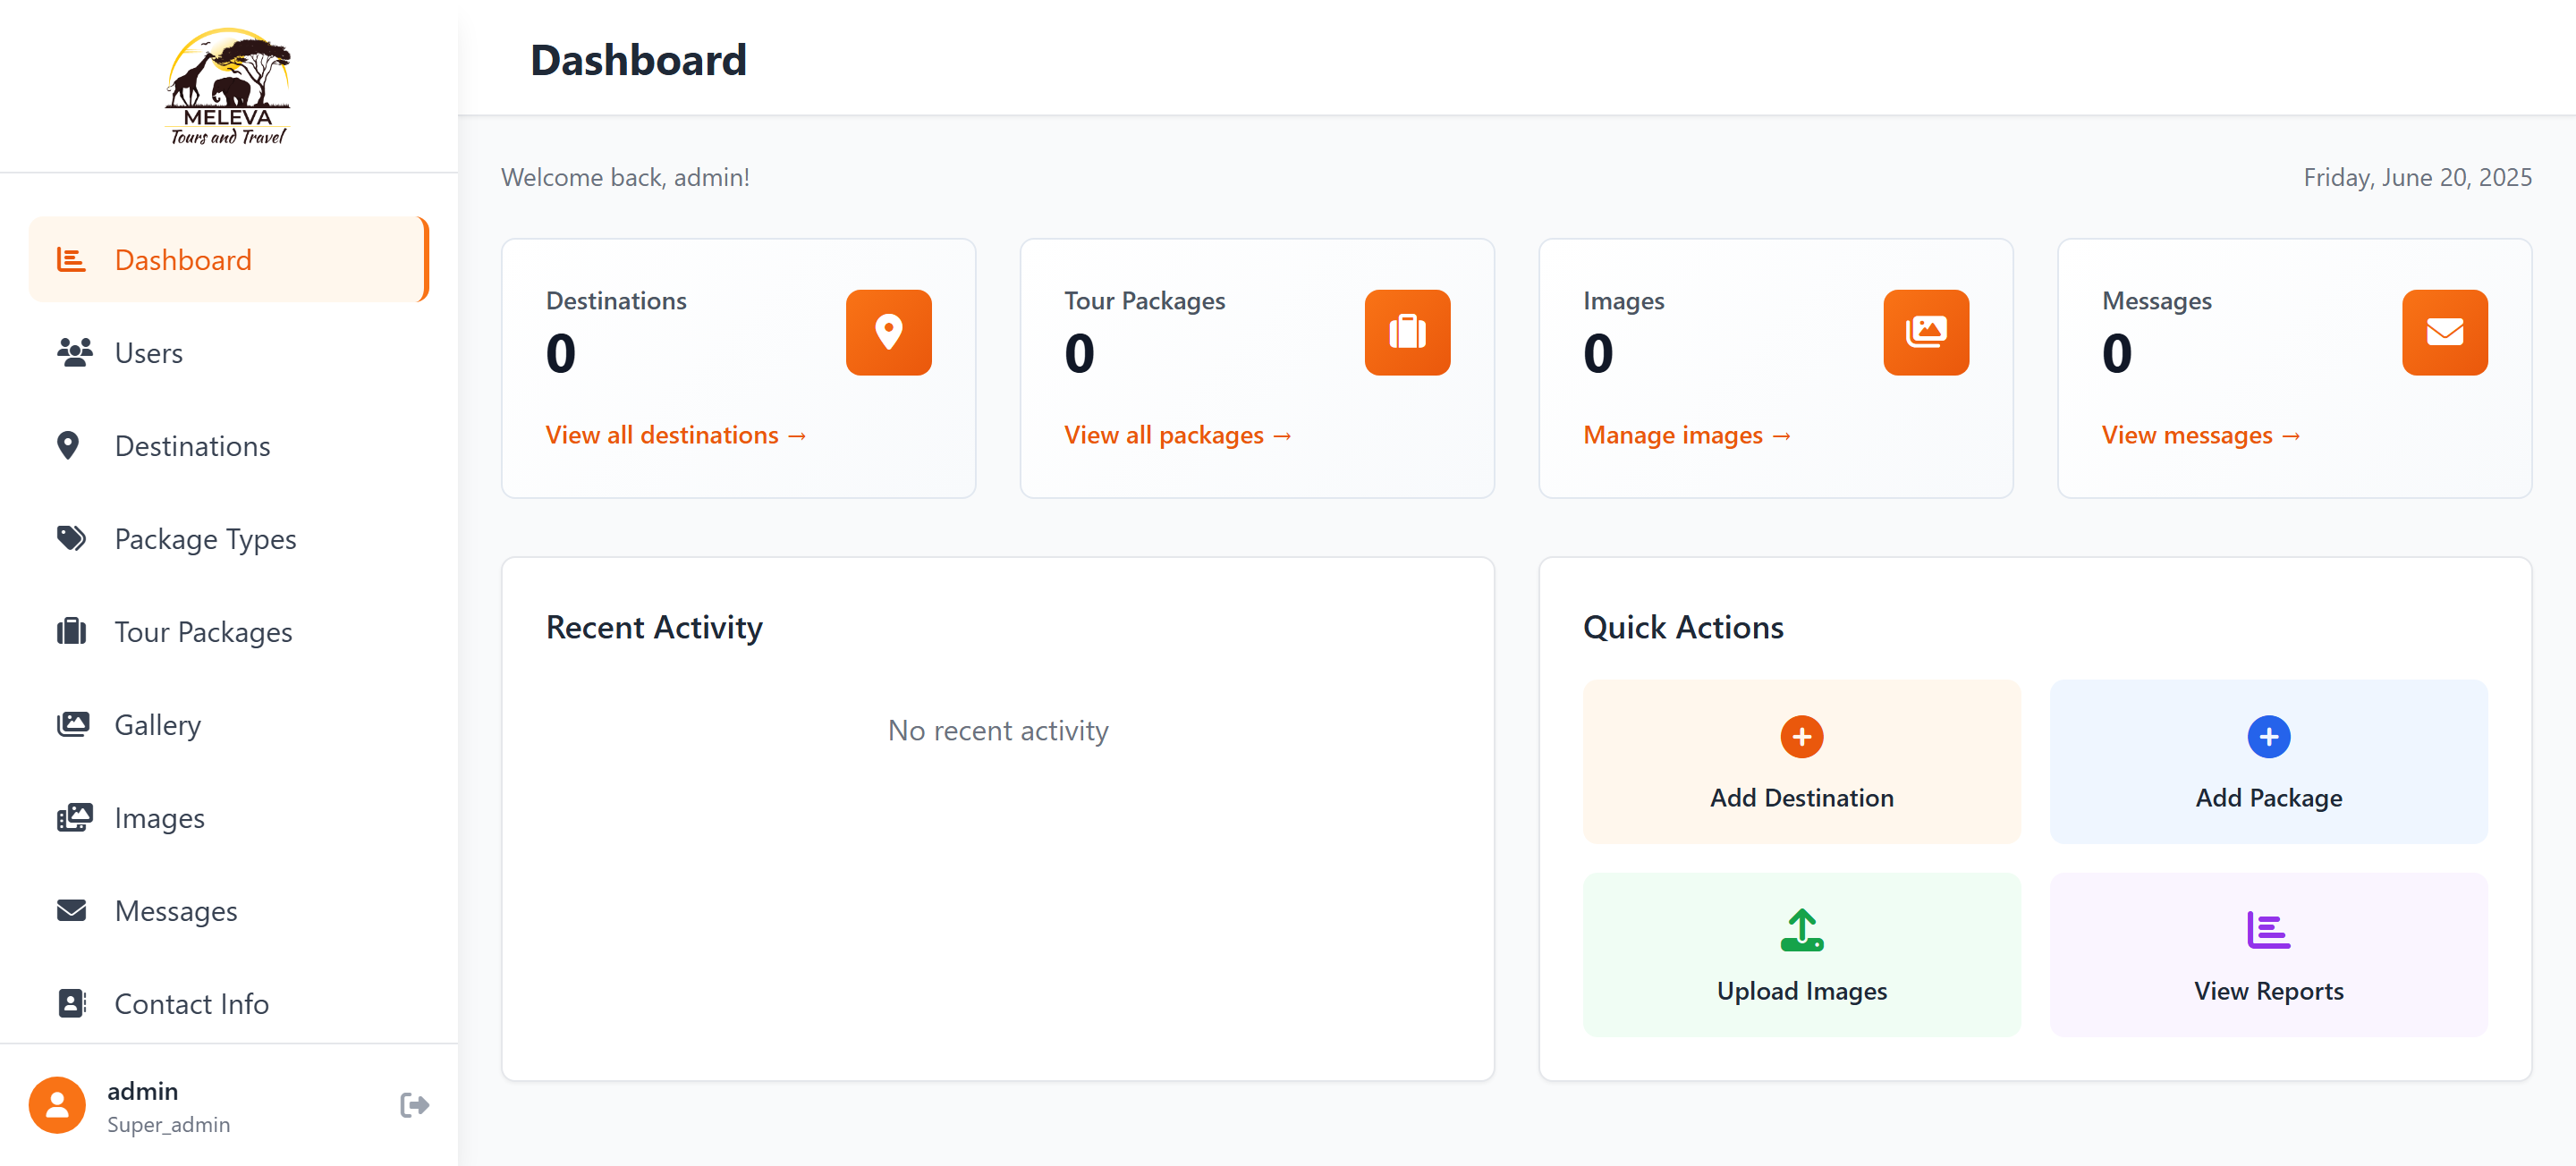Click the Messages label on the stat card
The width and height of the screenshot is (2576, 1166).
click(2156, 301)
